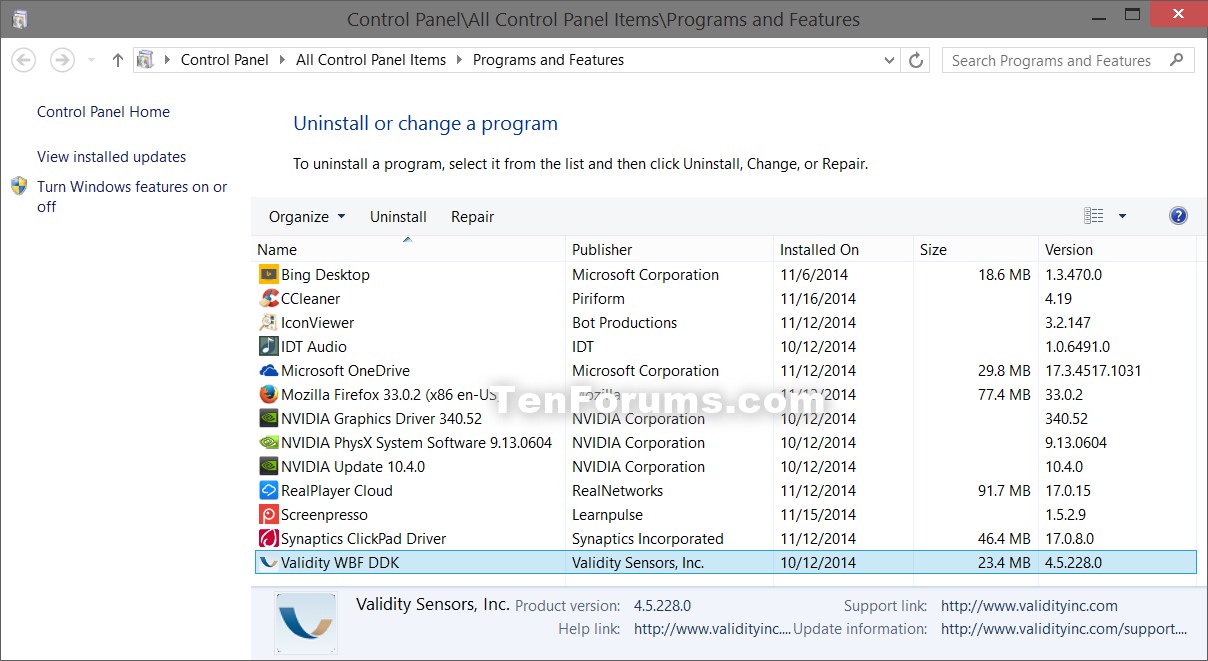Image resolution: width=1208 pixels, height=661 pixels.
Task: Select the CCleaner application icon
Action: click(x=268, y=298)
